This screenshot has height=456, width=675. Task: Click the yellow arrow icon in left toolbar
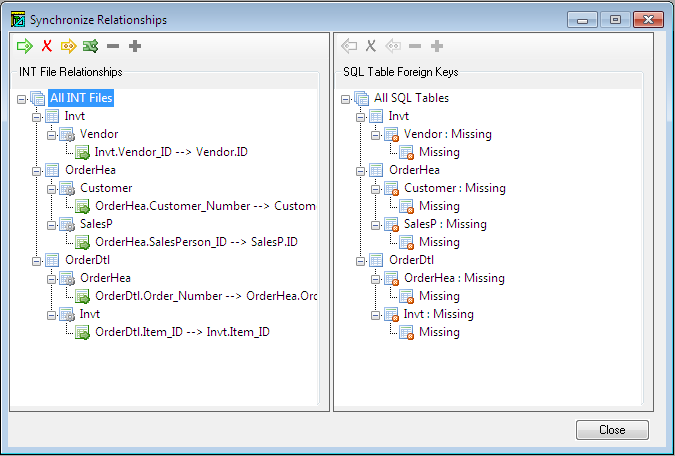click(x=69, y=46)
